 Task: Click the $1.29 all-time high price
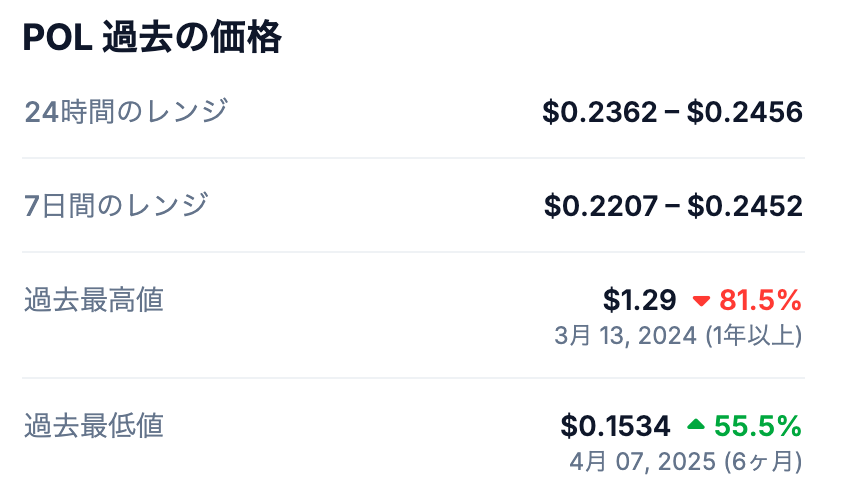(639, 299)
